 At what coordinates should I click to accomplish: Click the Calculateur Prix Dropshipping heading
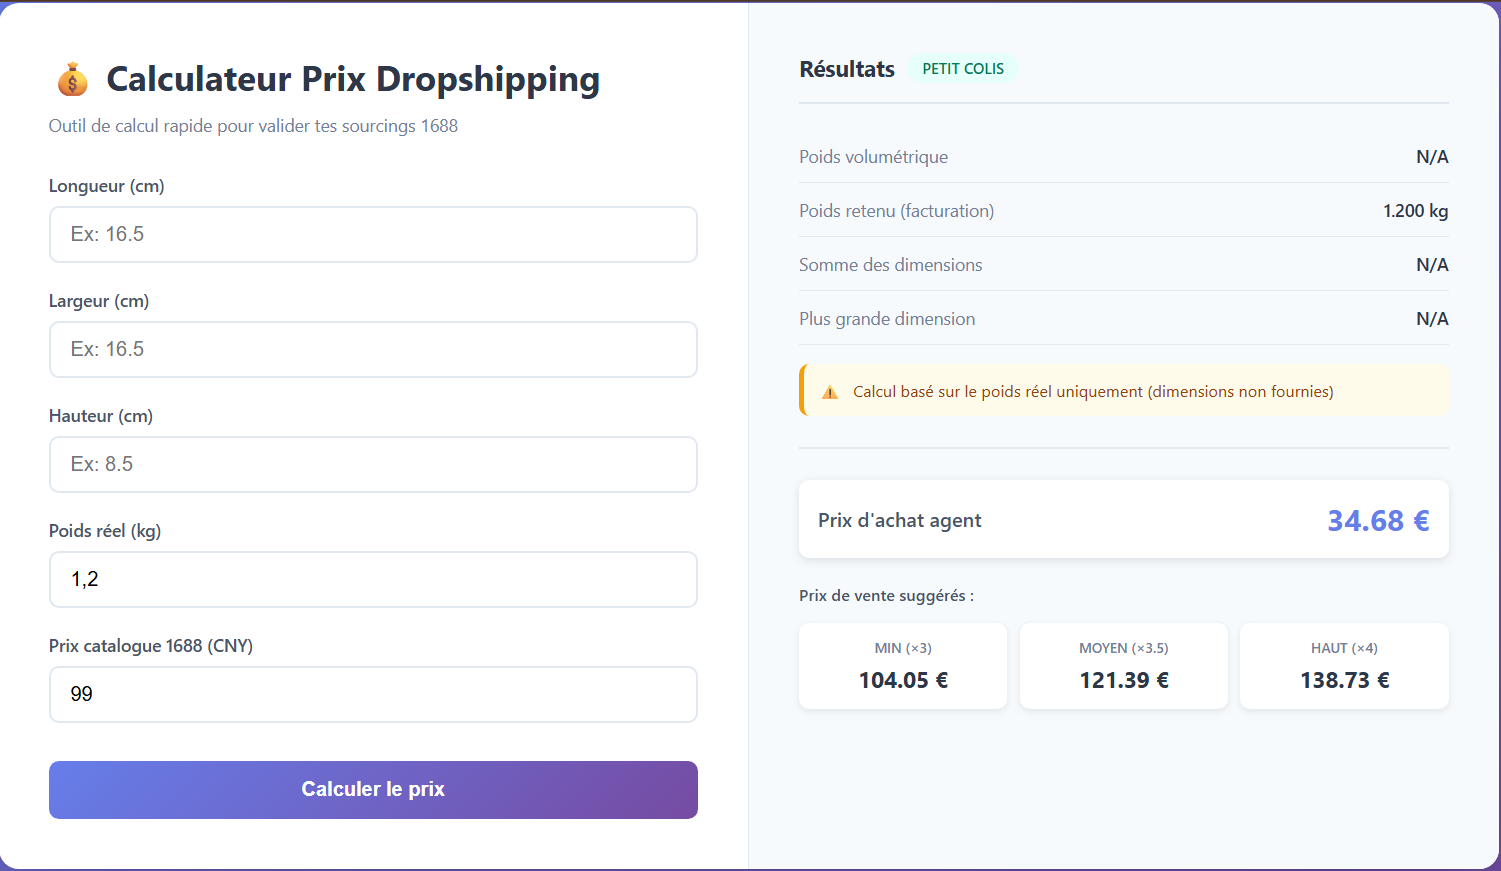(x=353, y=79)
